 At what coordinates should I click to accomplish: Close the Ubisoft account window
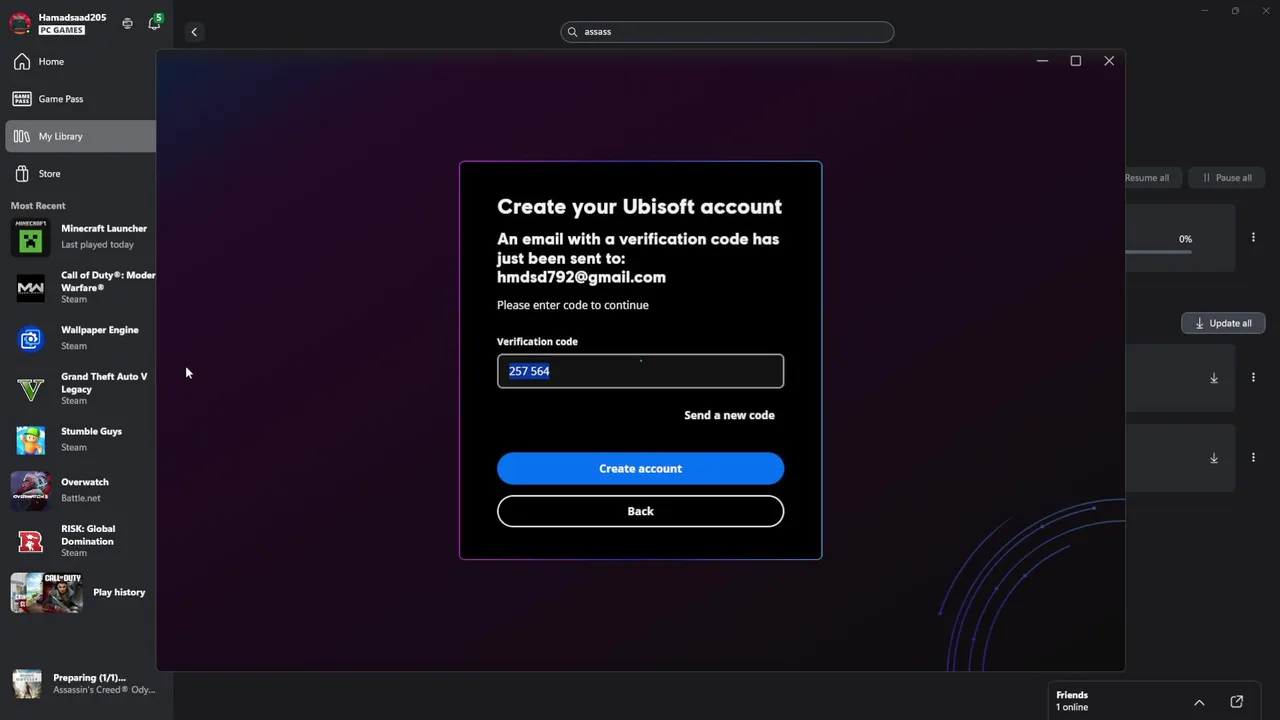tap(1109, 61)
